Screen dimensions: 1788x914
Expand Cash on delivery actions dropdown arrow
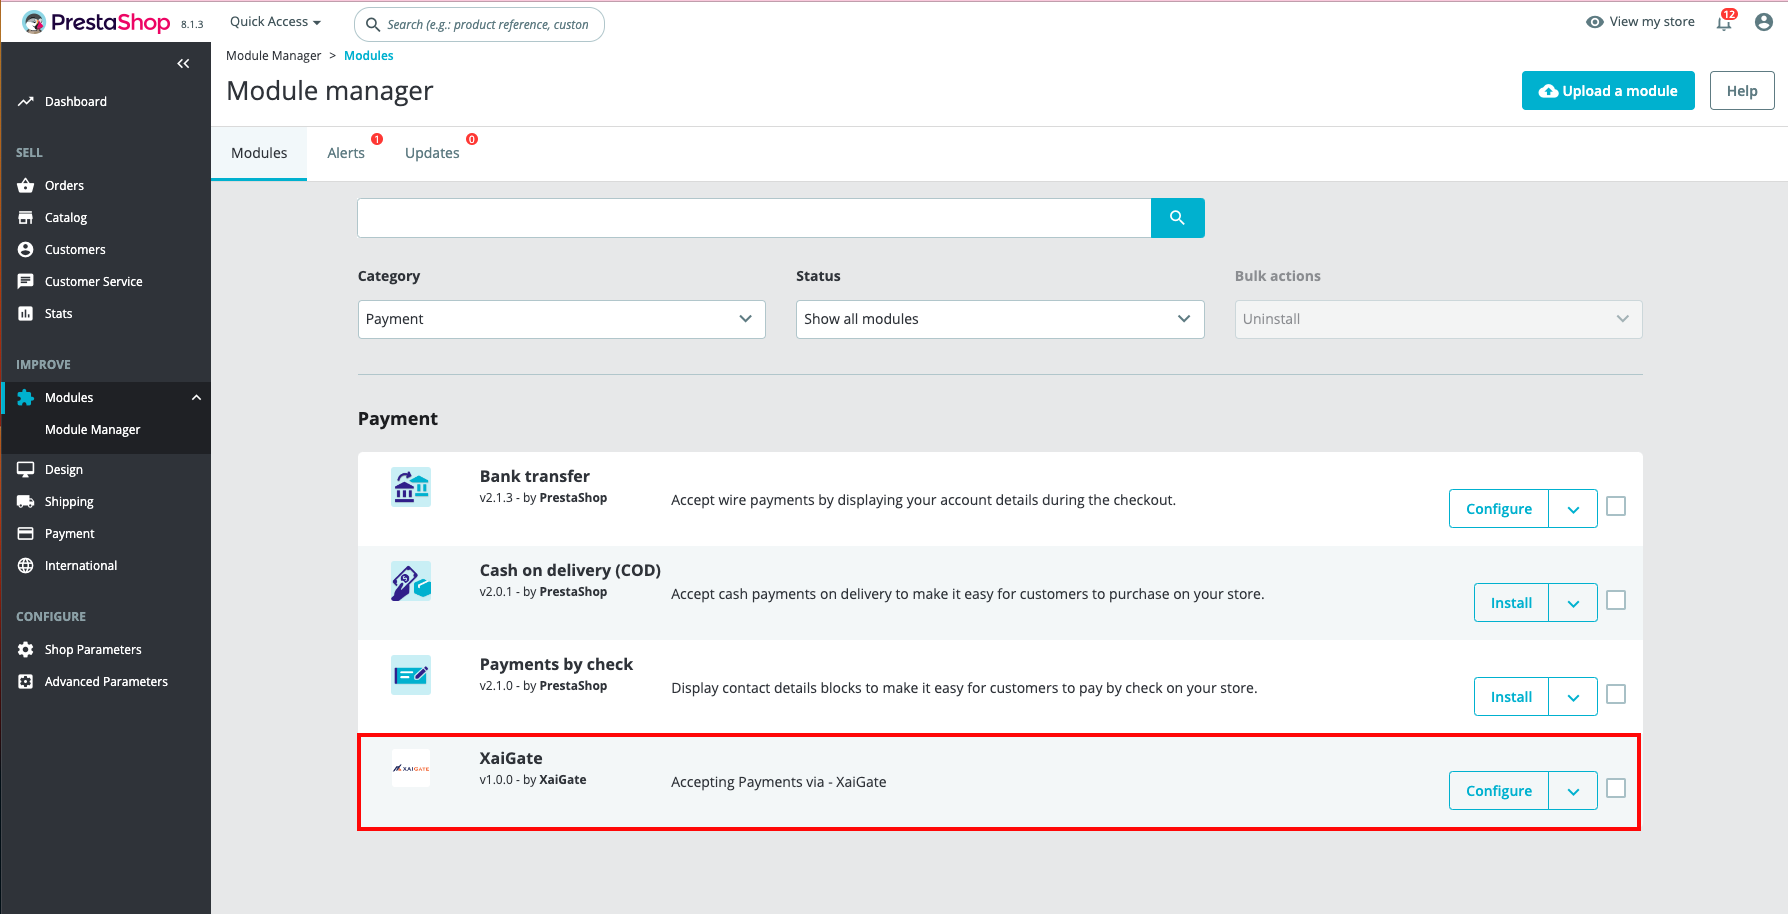click(x=1573, y=603)
